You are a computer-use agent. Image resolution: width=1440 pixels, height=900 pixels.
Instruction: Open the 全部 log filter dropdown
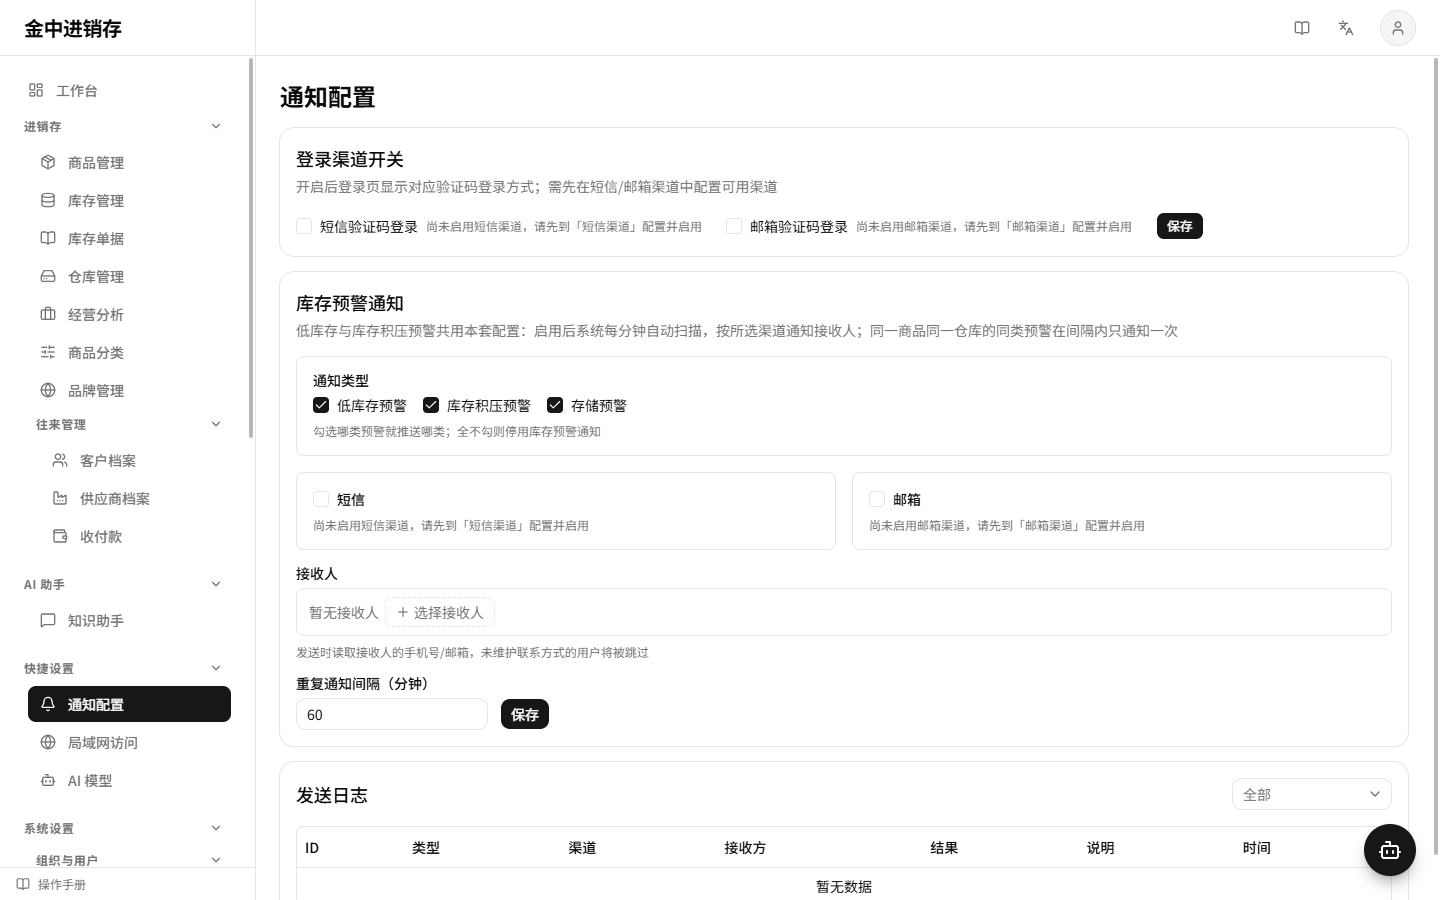(1312, 794)
